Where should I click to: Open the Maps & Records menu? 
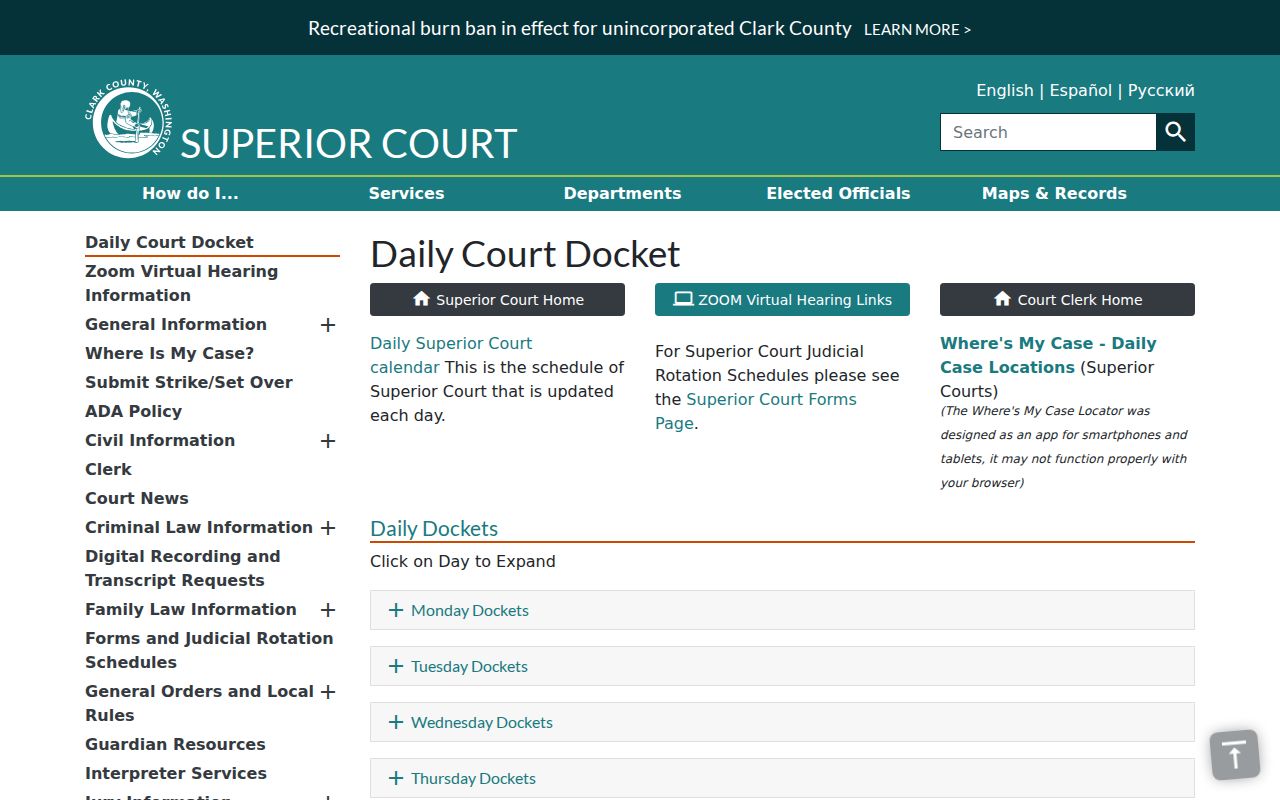[1054, 194]
